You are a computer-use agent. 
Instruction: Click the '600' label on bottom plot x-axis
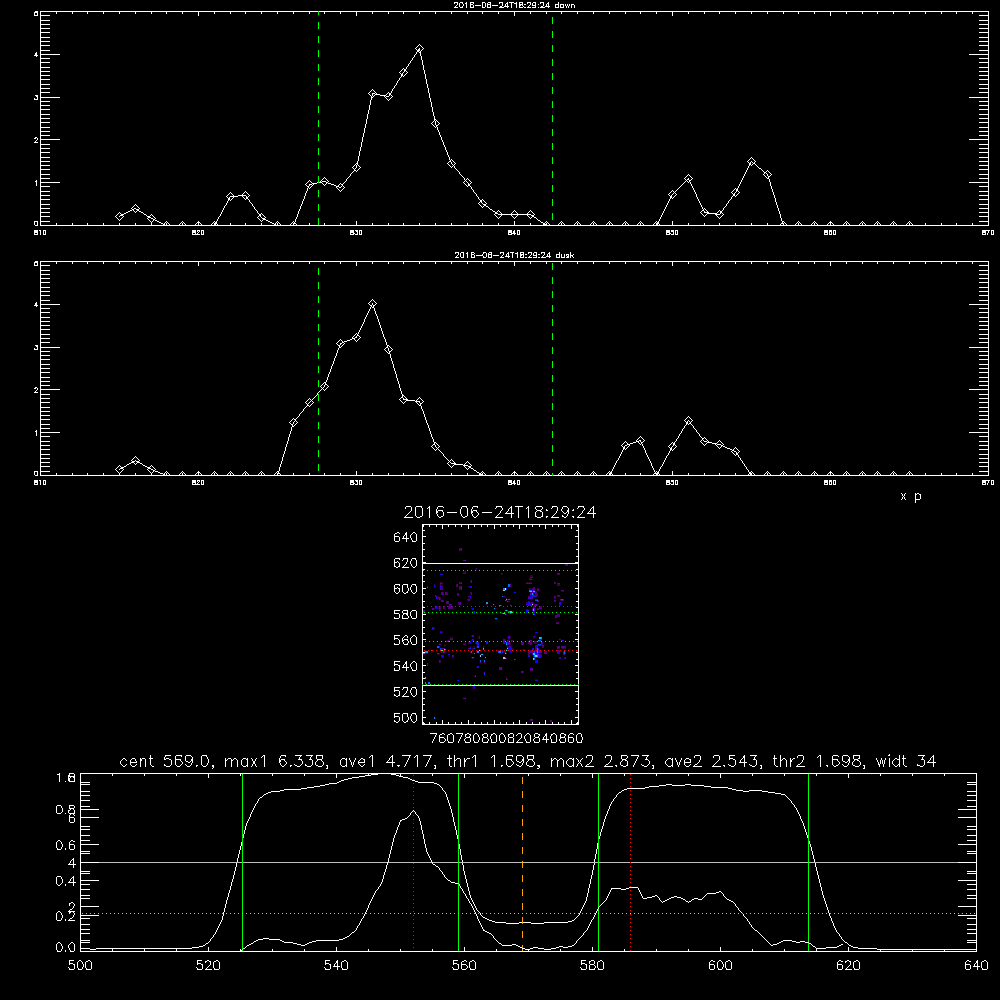point(720,966)
